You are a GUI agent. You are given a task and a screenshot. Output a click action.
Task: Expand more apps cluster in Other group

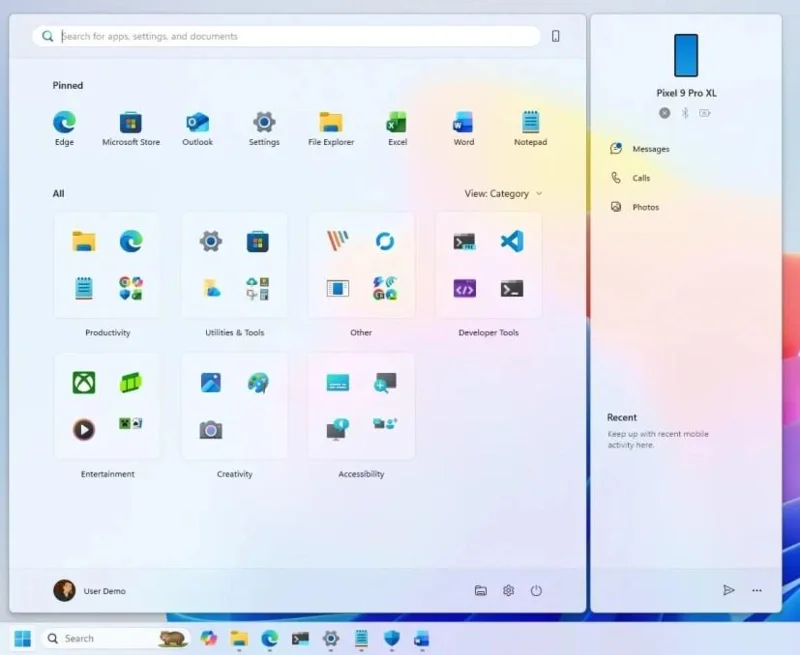[385, 289]
